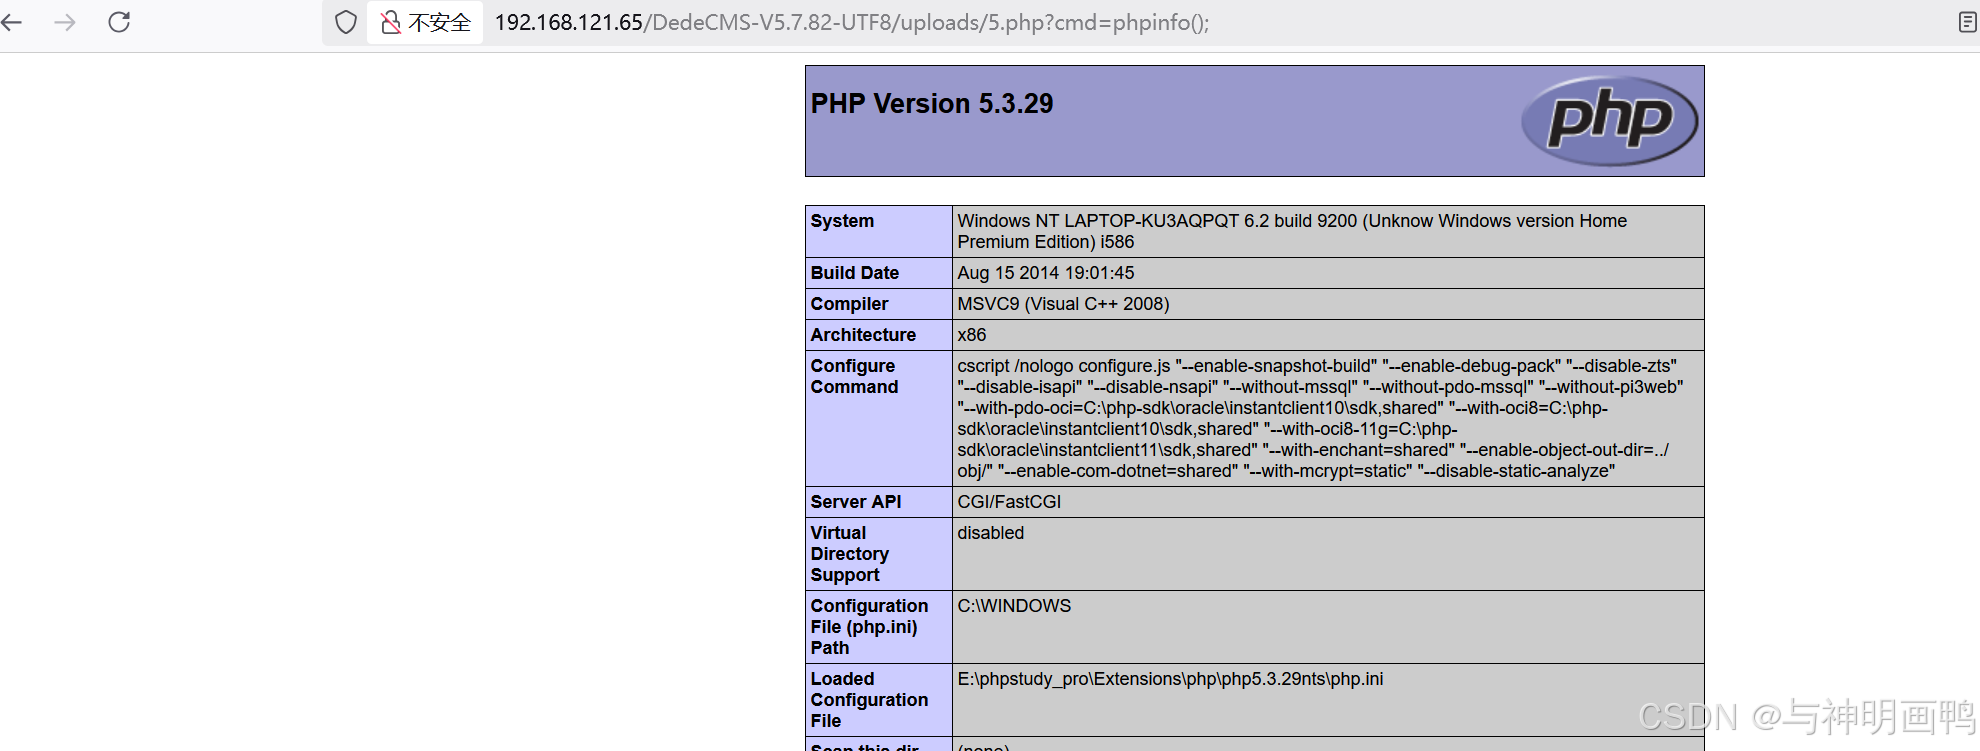This screenshot has width=1980, height=751.
Task: Select 'MSVC9 (Visual C++ 2008)' value
Action: pyautogui.click(x=1063, y=304)
